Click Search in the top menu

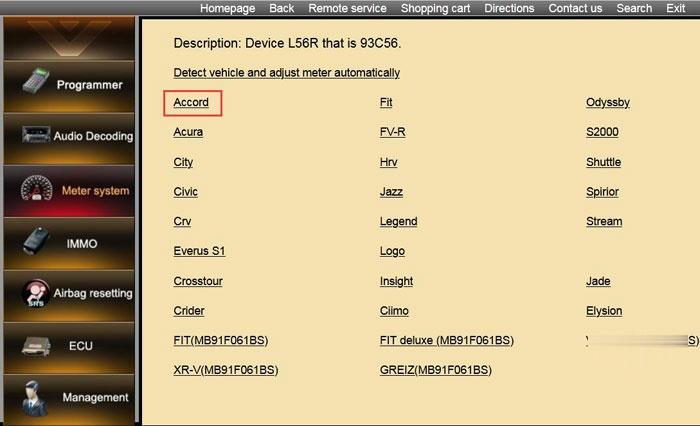click(634, 8)
